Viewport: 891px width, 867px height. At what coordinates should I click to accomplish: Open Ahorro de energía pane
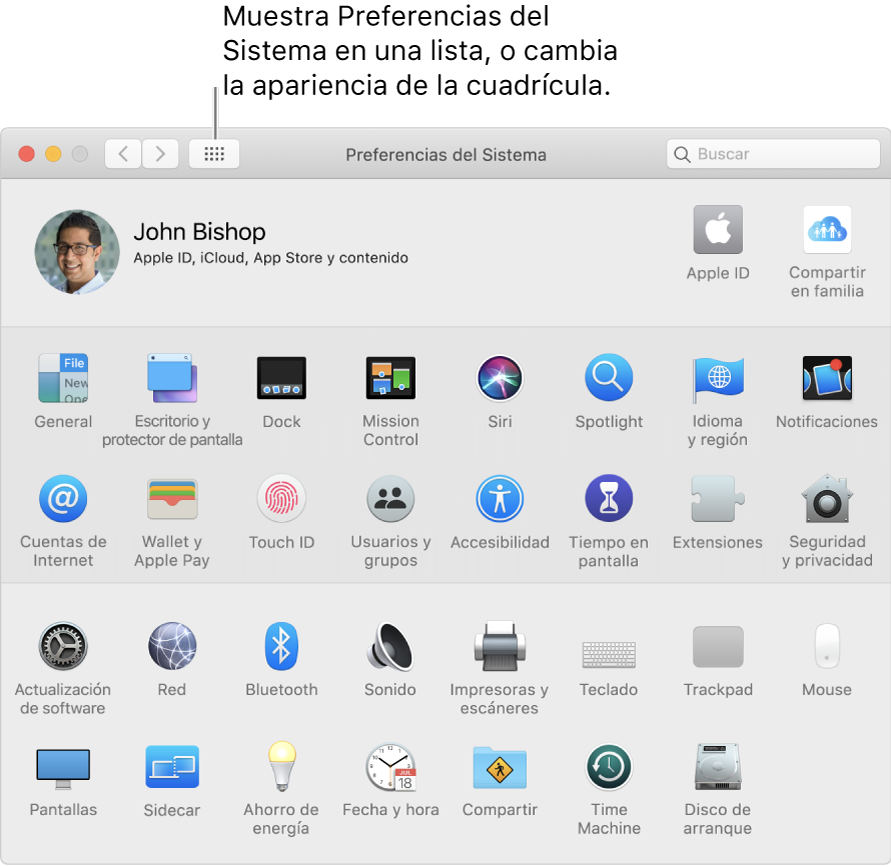(281, 766)
